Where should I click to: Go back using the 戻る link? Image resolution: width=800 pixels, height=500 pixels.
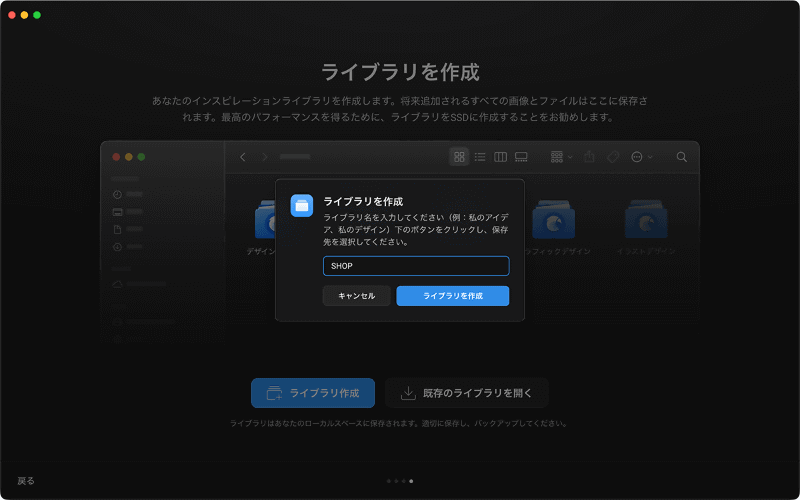tap(26, 481)
